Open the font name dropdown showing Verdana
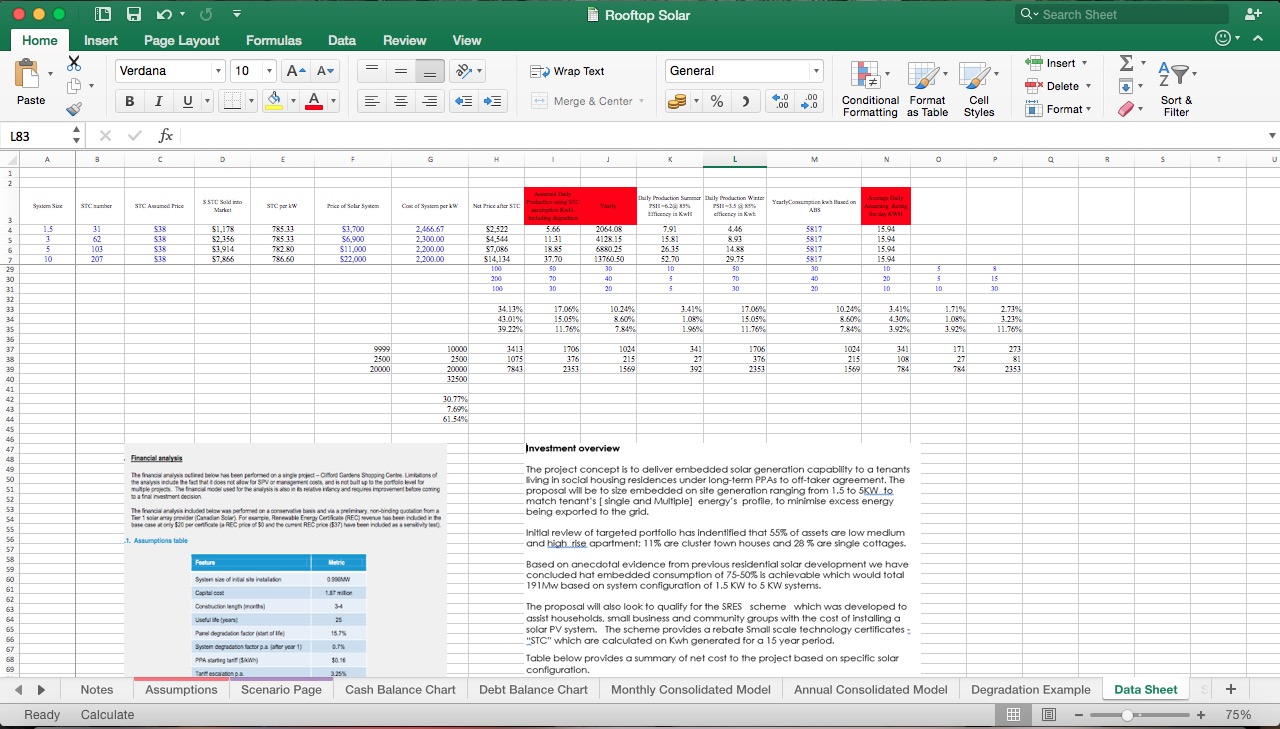 (x=218, y=70)
